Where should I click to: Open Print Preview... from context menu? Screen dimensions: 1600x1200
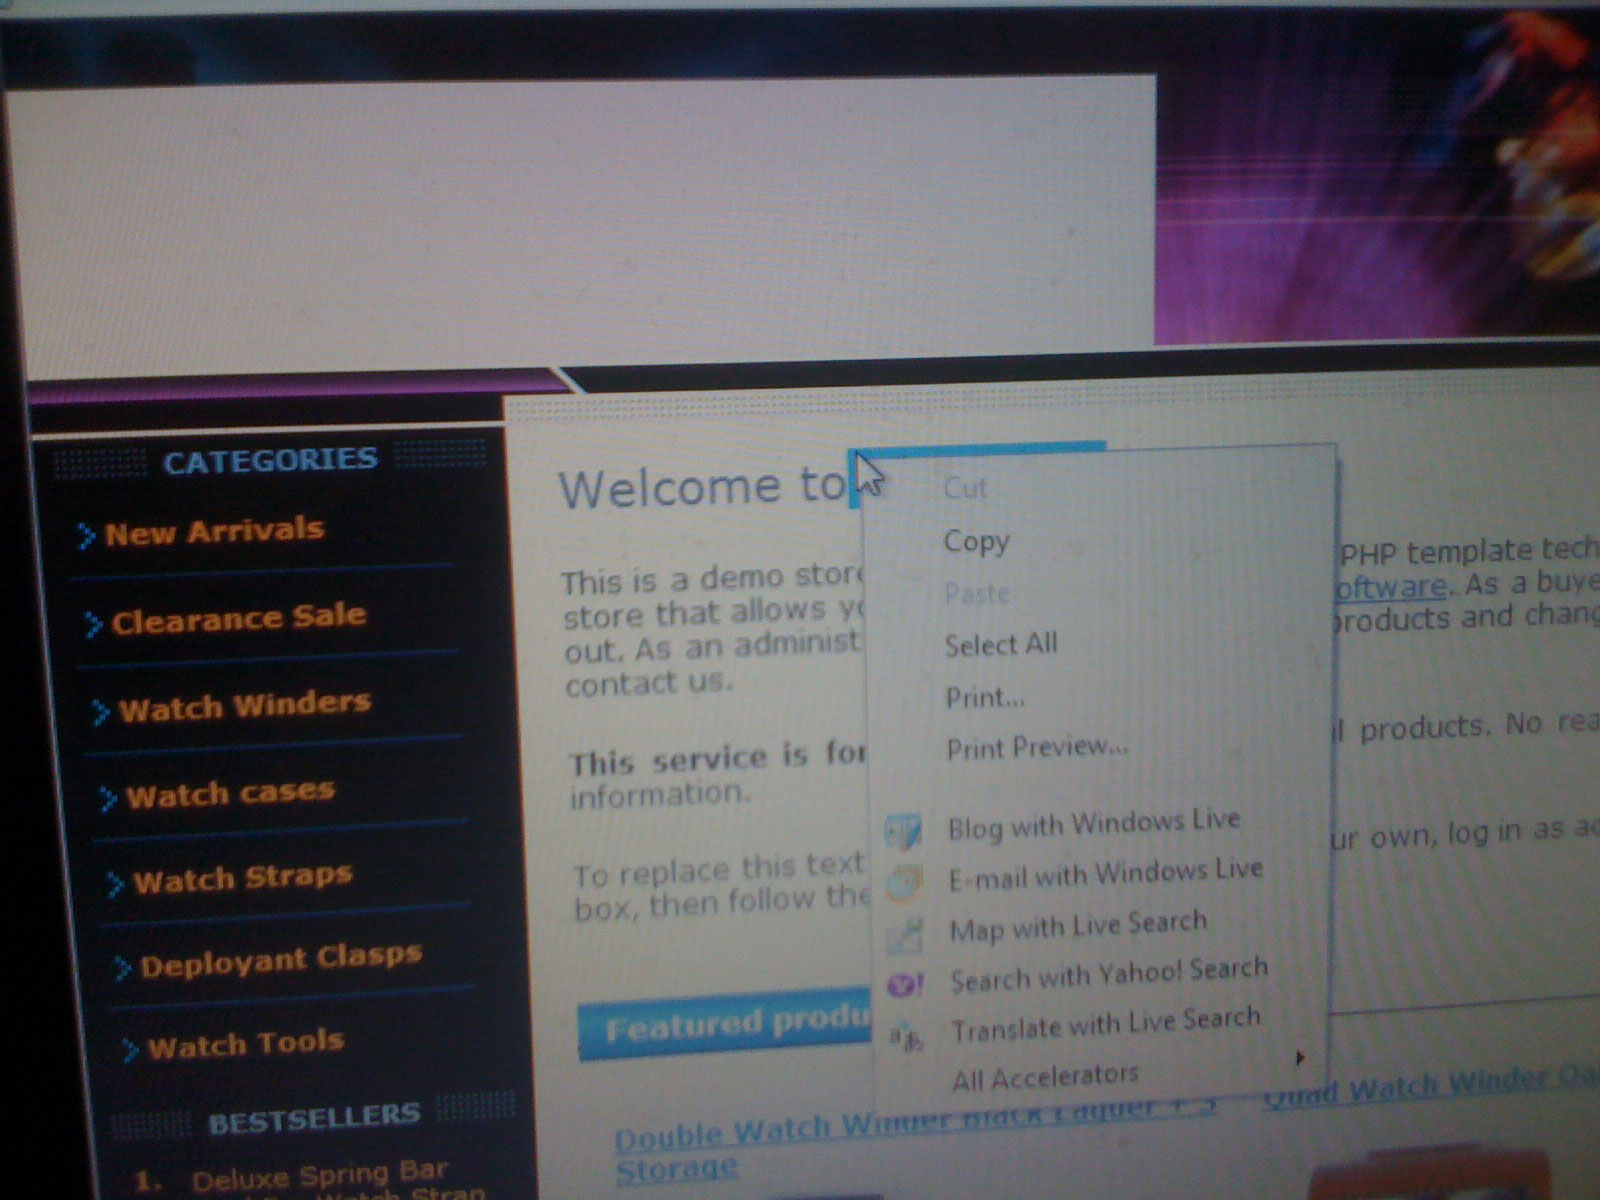[x=1036, y=747]
